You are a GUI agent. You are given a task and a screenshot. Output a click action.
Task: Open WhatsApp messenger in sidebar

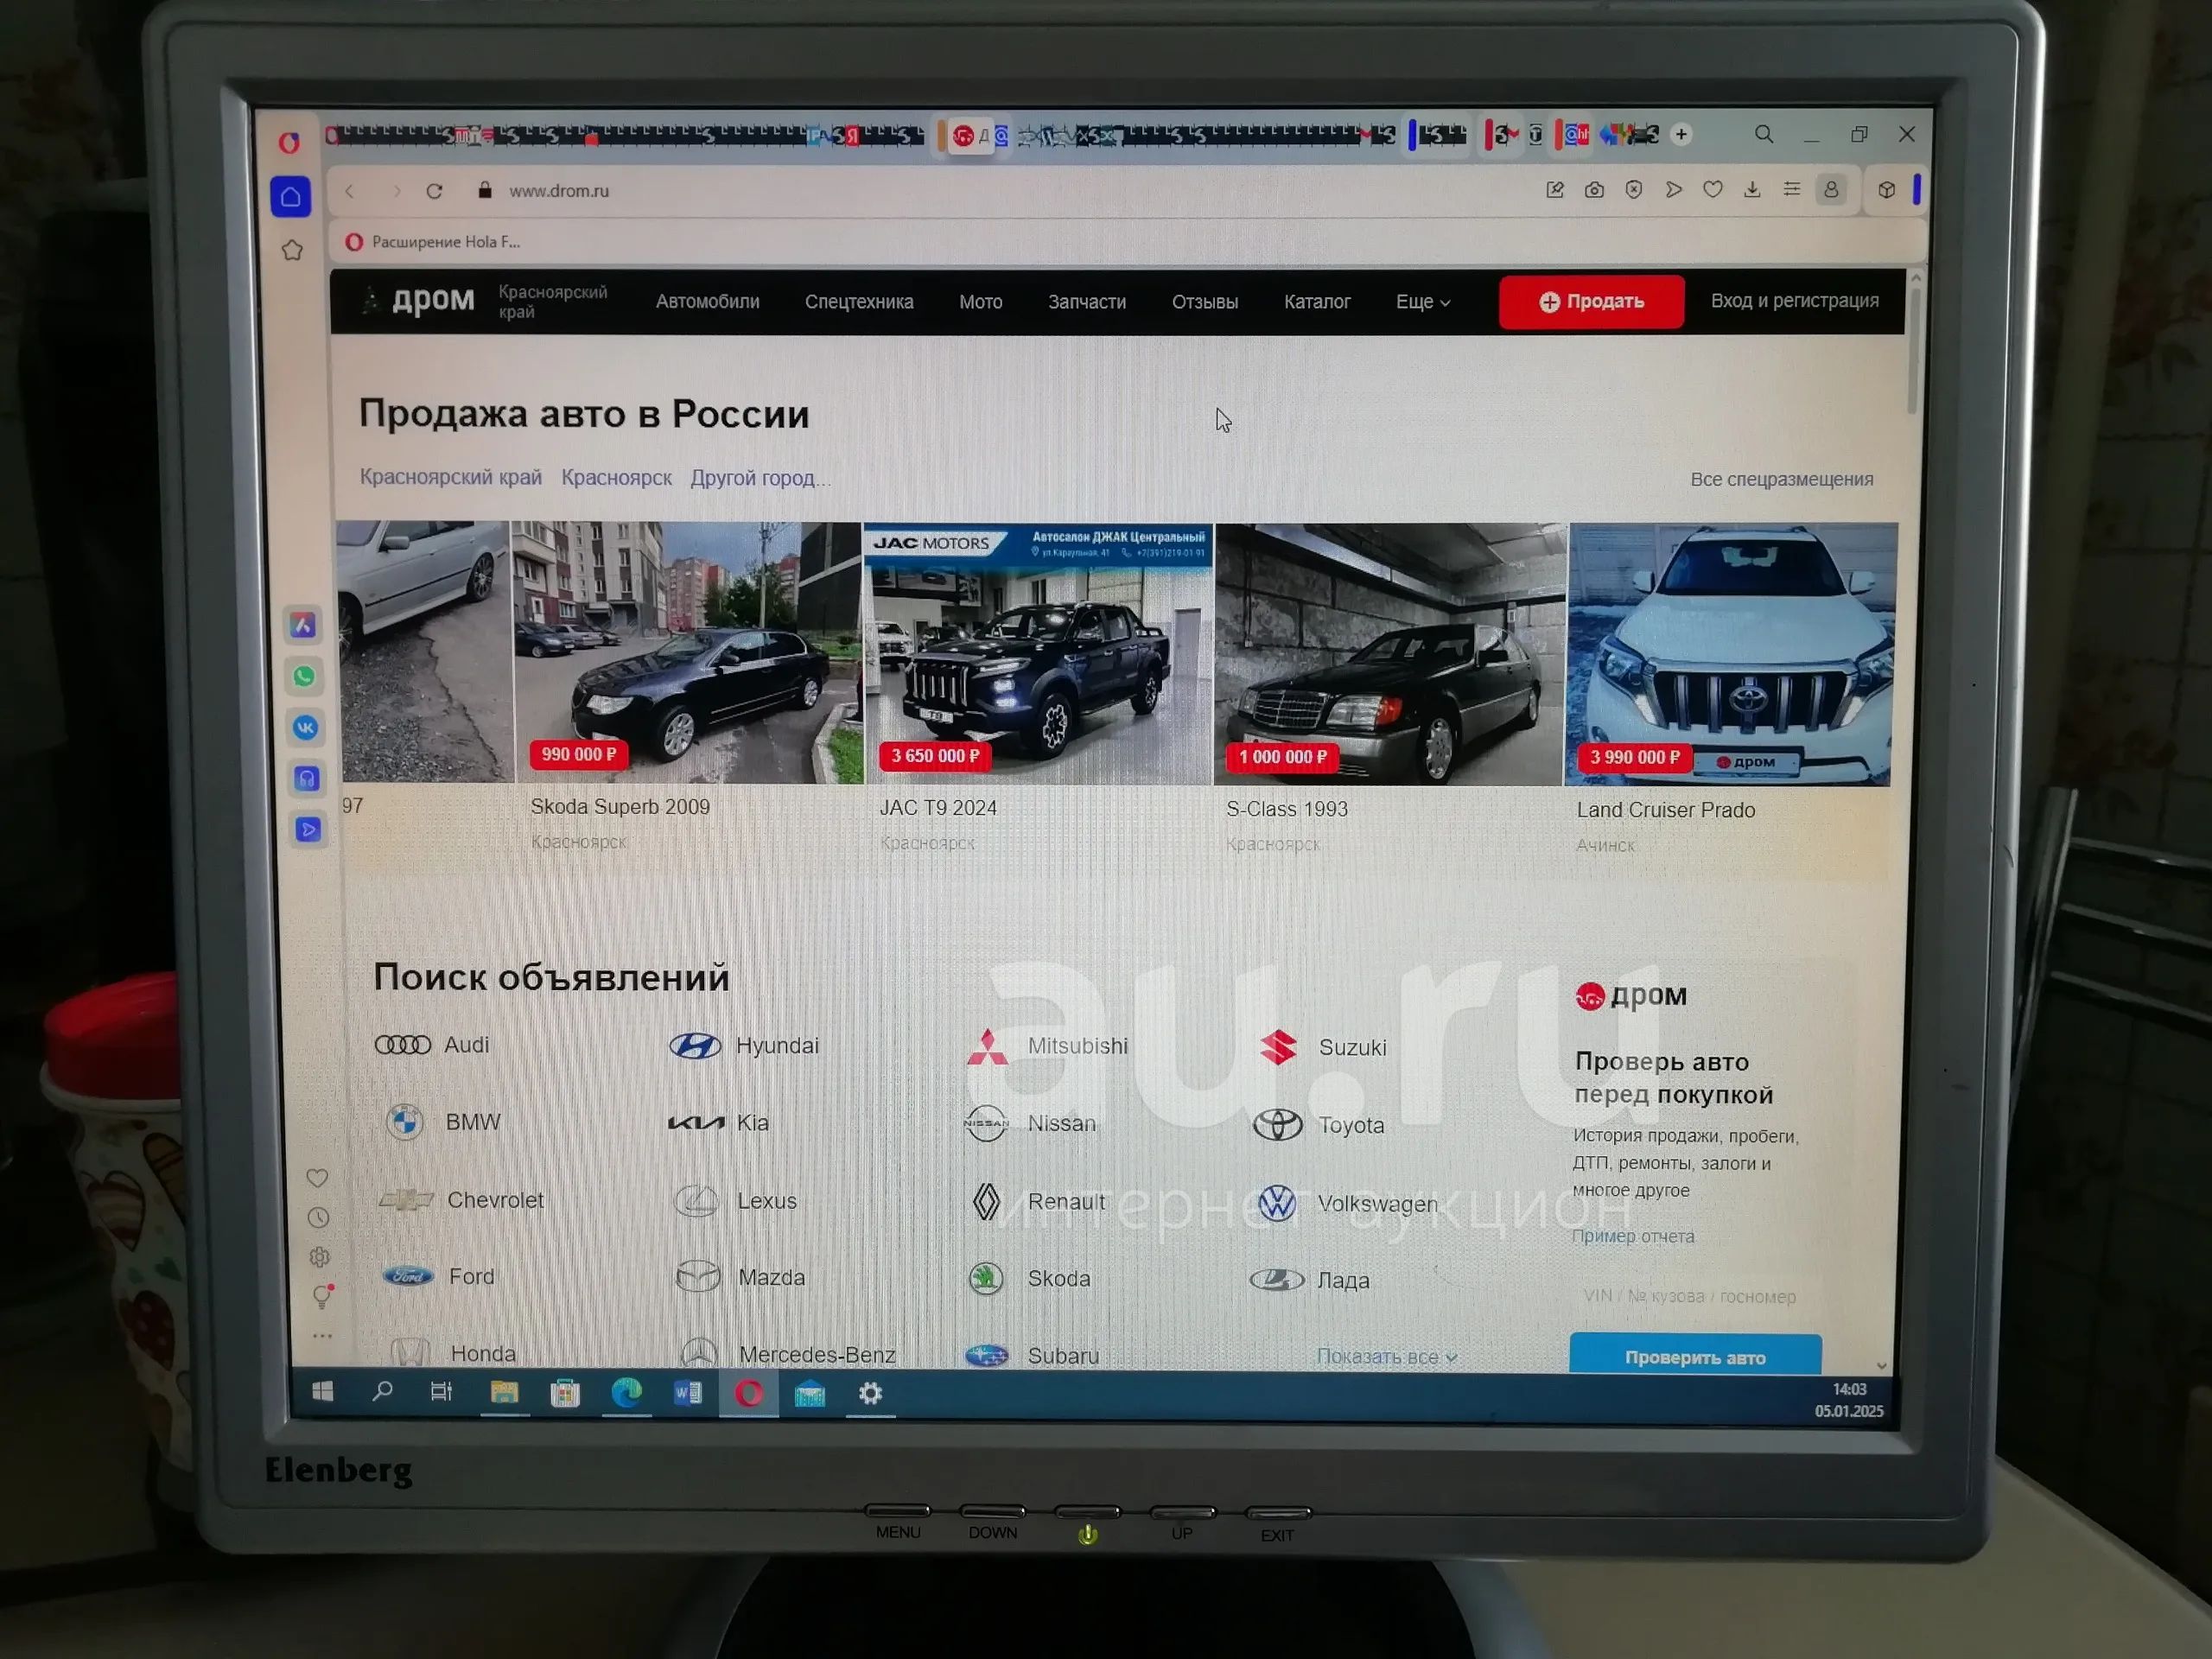click(x=304, y=677)
